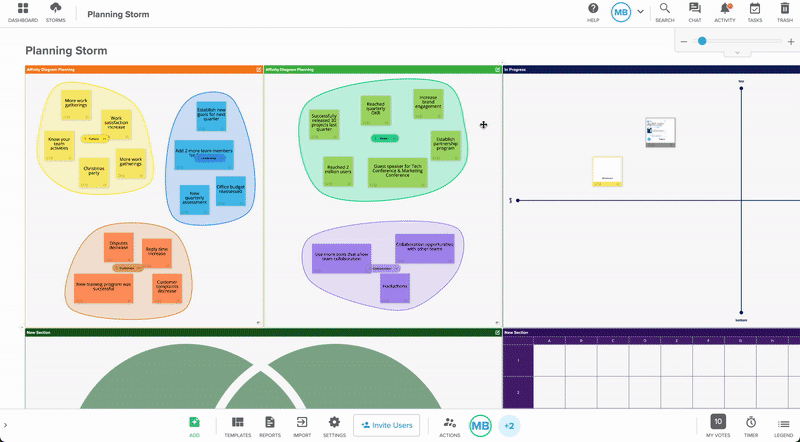Image resolution: width=800 pixels, height=442 pixels.
Task: Select the Hackathons purple note
Action: (395, 288)
